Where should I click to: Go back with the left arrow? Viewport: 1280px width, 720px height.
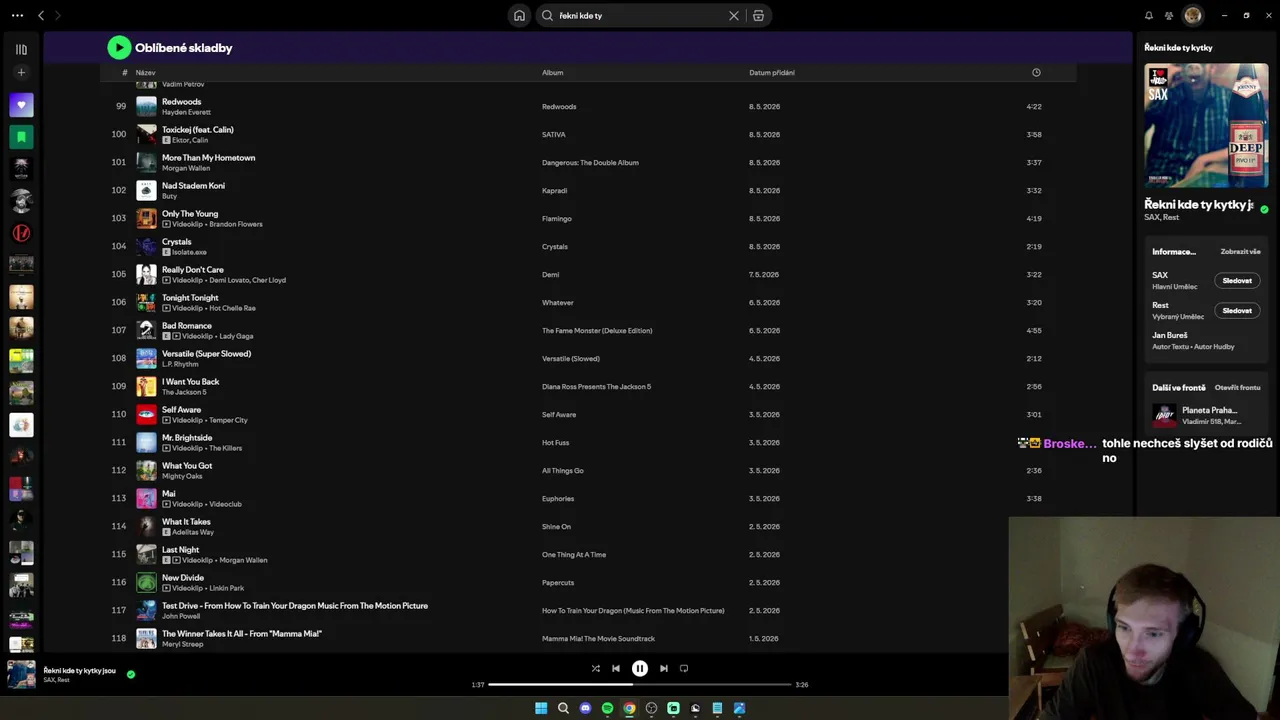41,16
